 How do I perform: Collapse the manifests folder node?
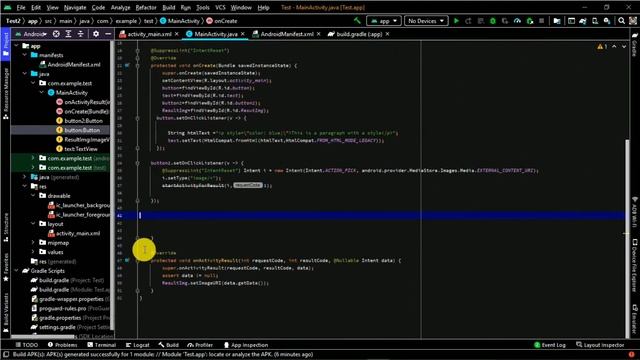pyautogui.click(x=25, y=55)
